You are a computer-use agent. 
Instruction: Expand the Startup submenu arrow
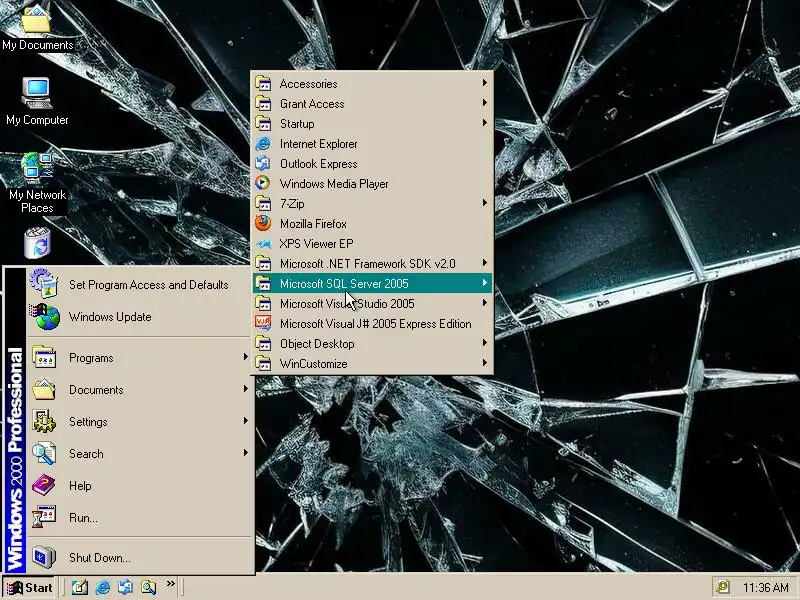coord(485,123)
